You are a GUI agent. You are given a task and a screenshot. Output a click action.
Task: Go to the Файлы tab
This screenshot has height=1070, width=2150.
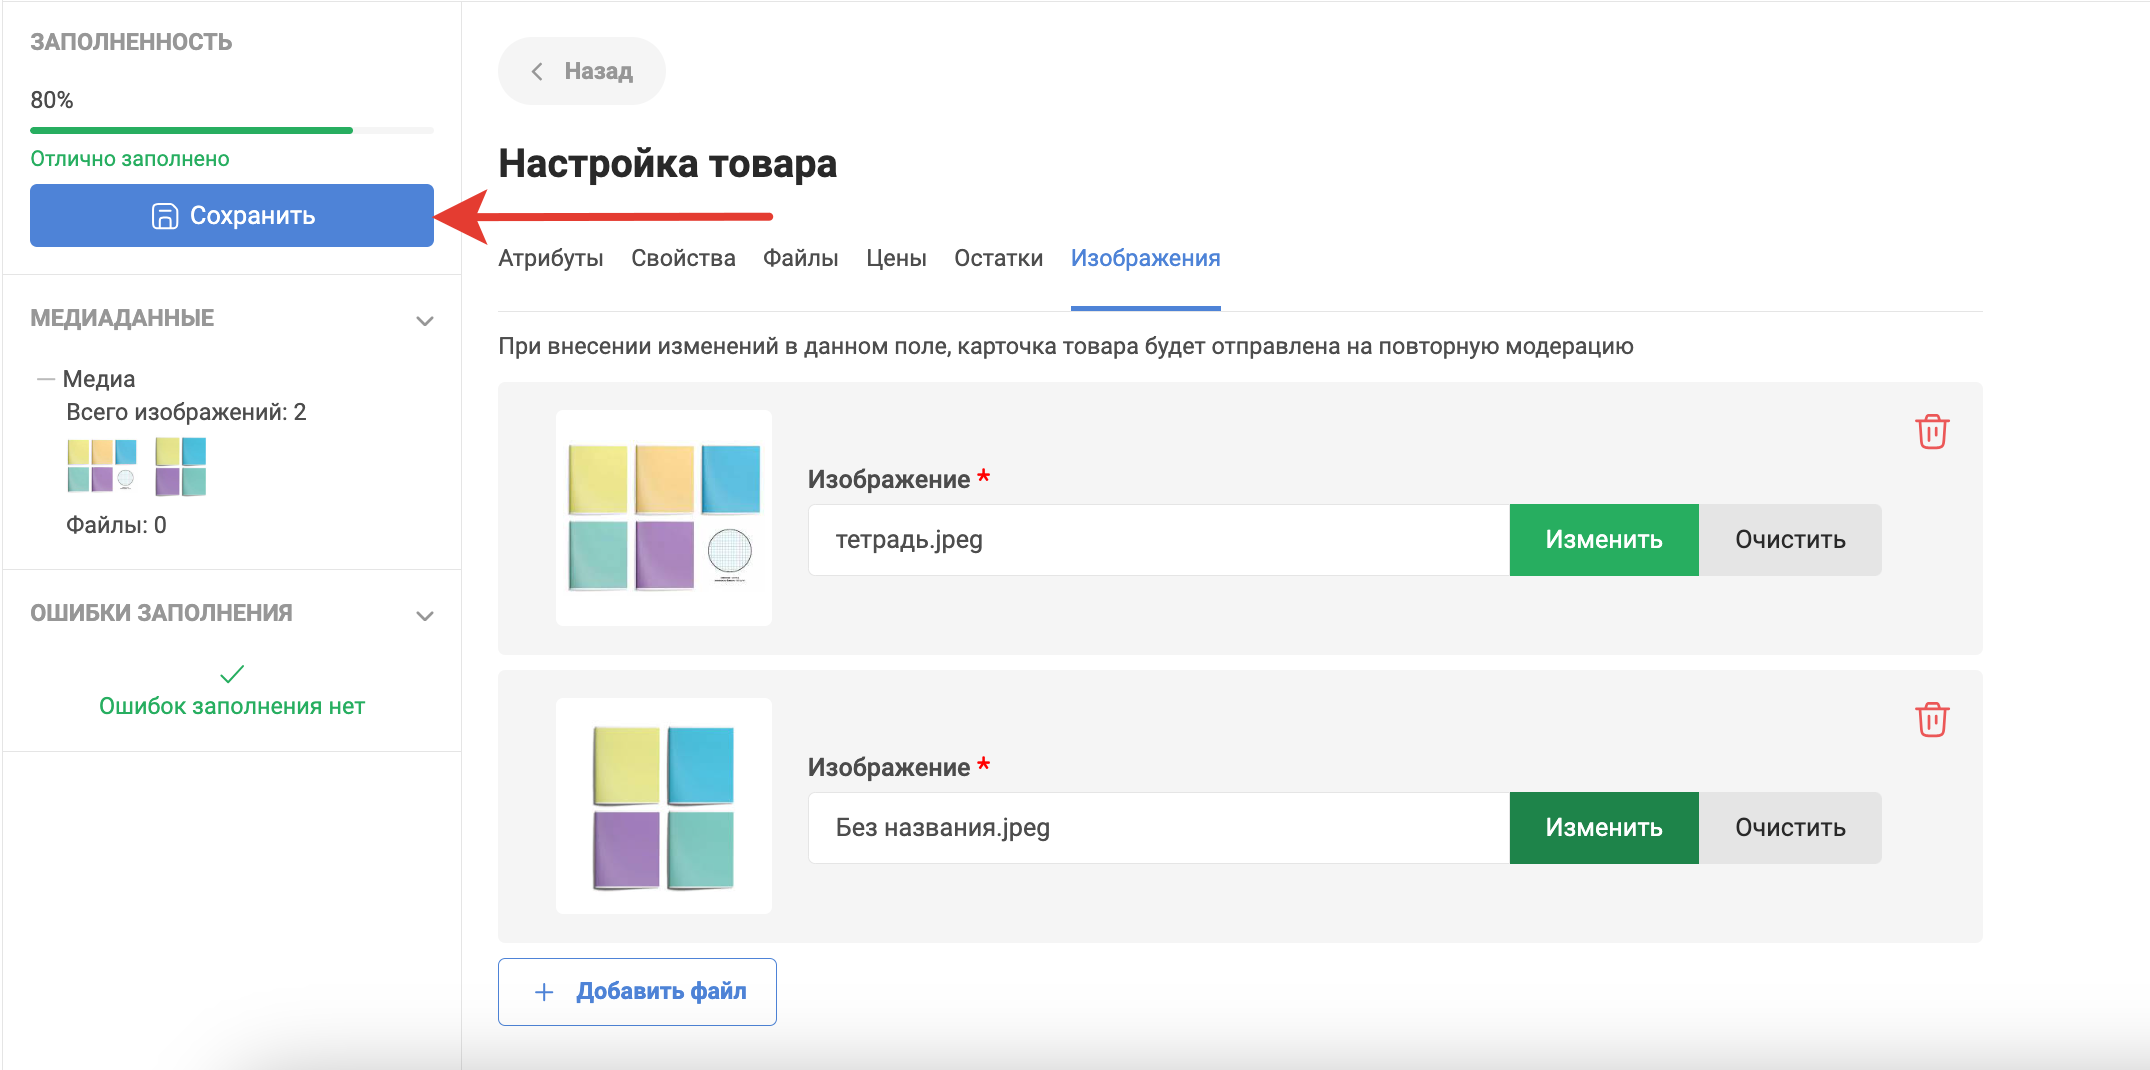800,258
